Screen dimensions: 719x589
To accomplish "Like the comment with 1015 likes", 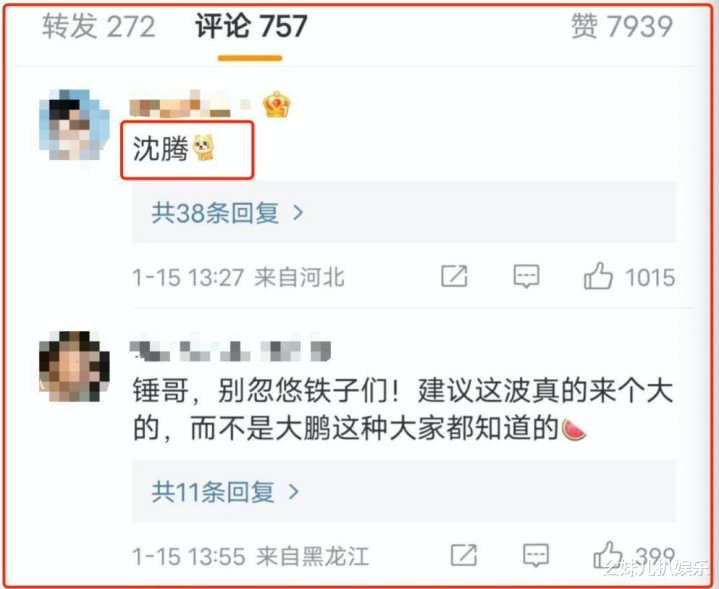I will click(598, 276).
